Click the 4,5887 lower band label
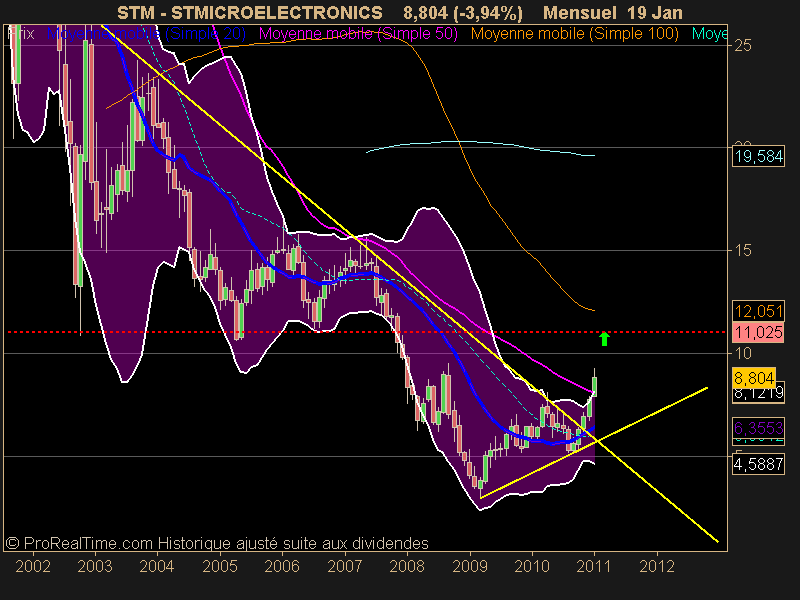 click(759, 464)
